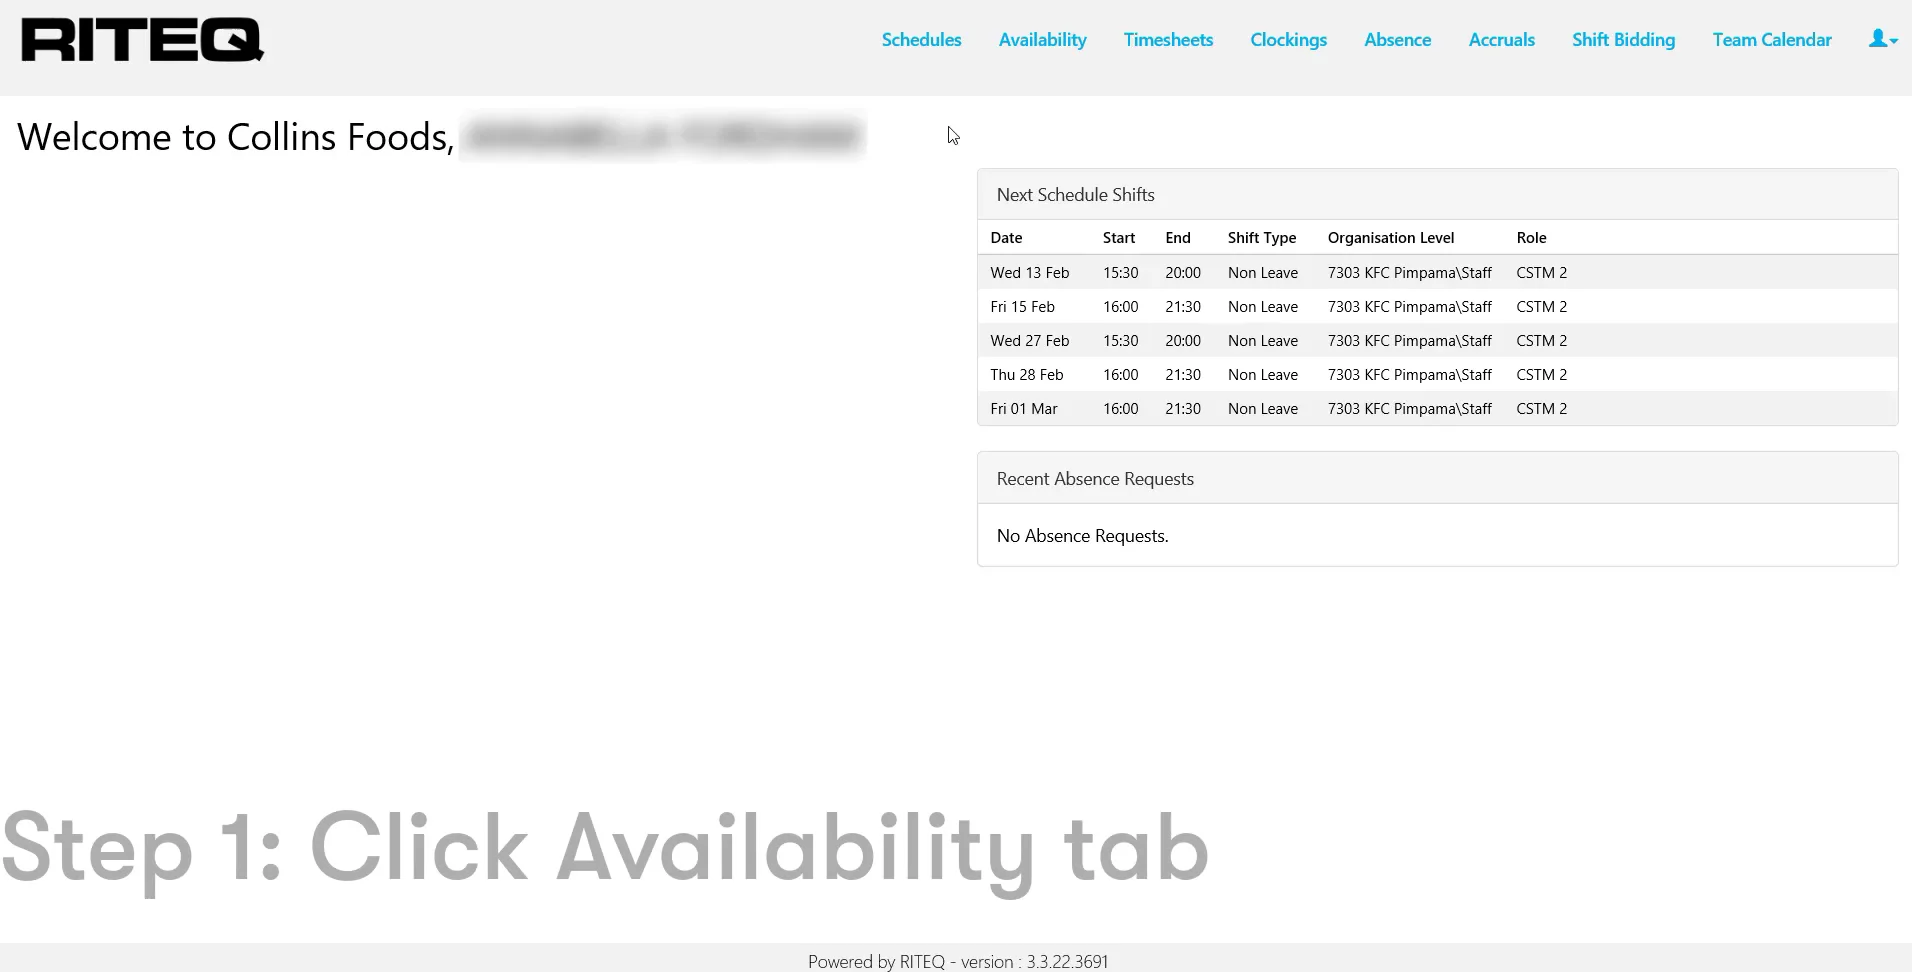Open Shift Bidding

1623,40
